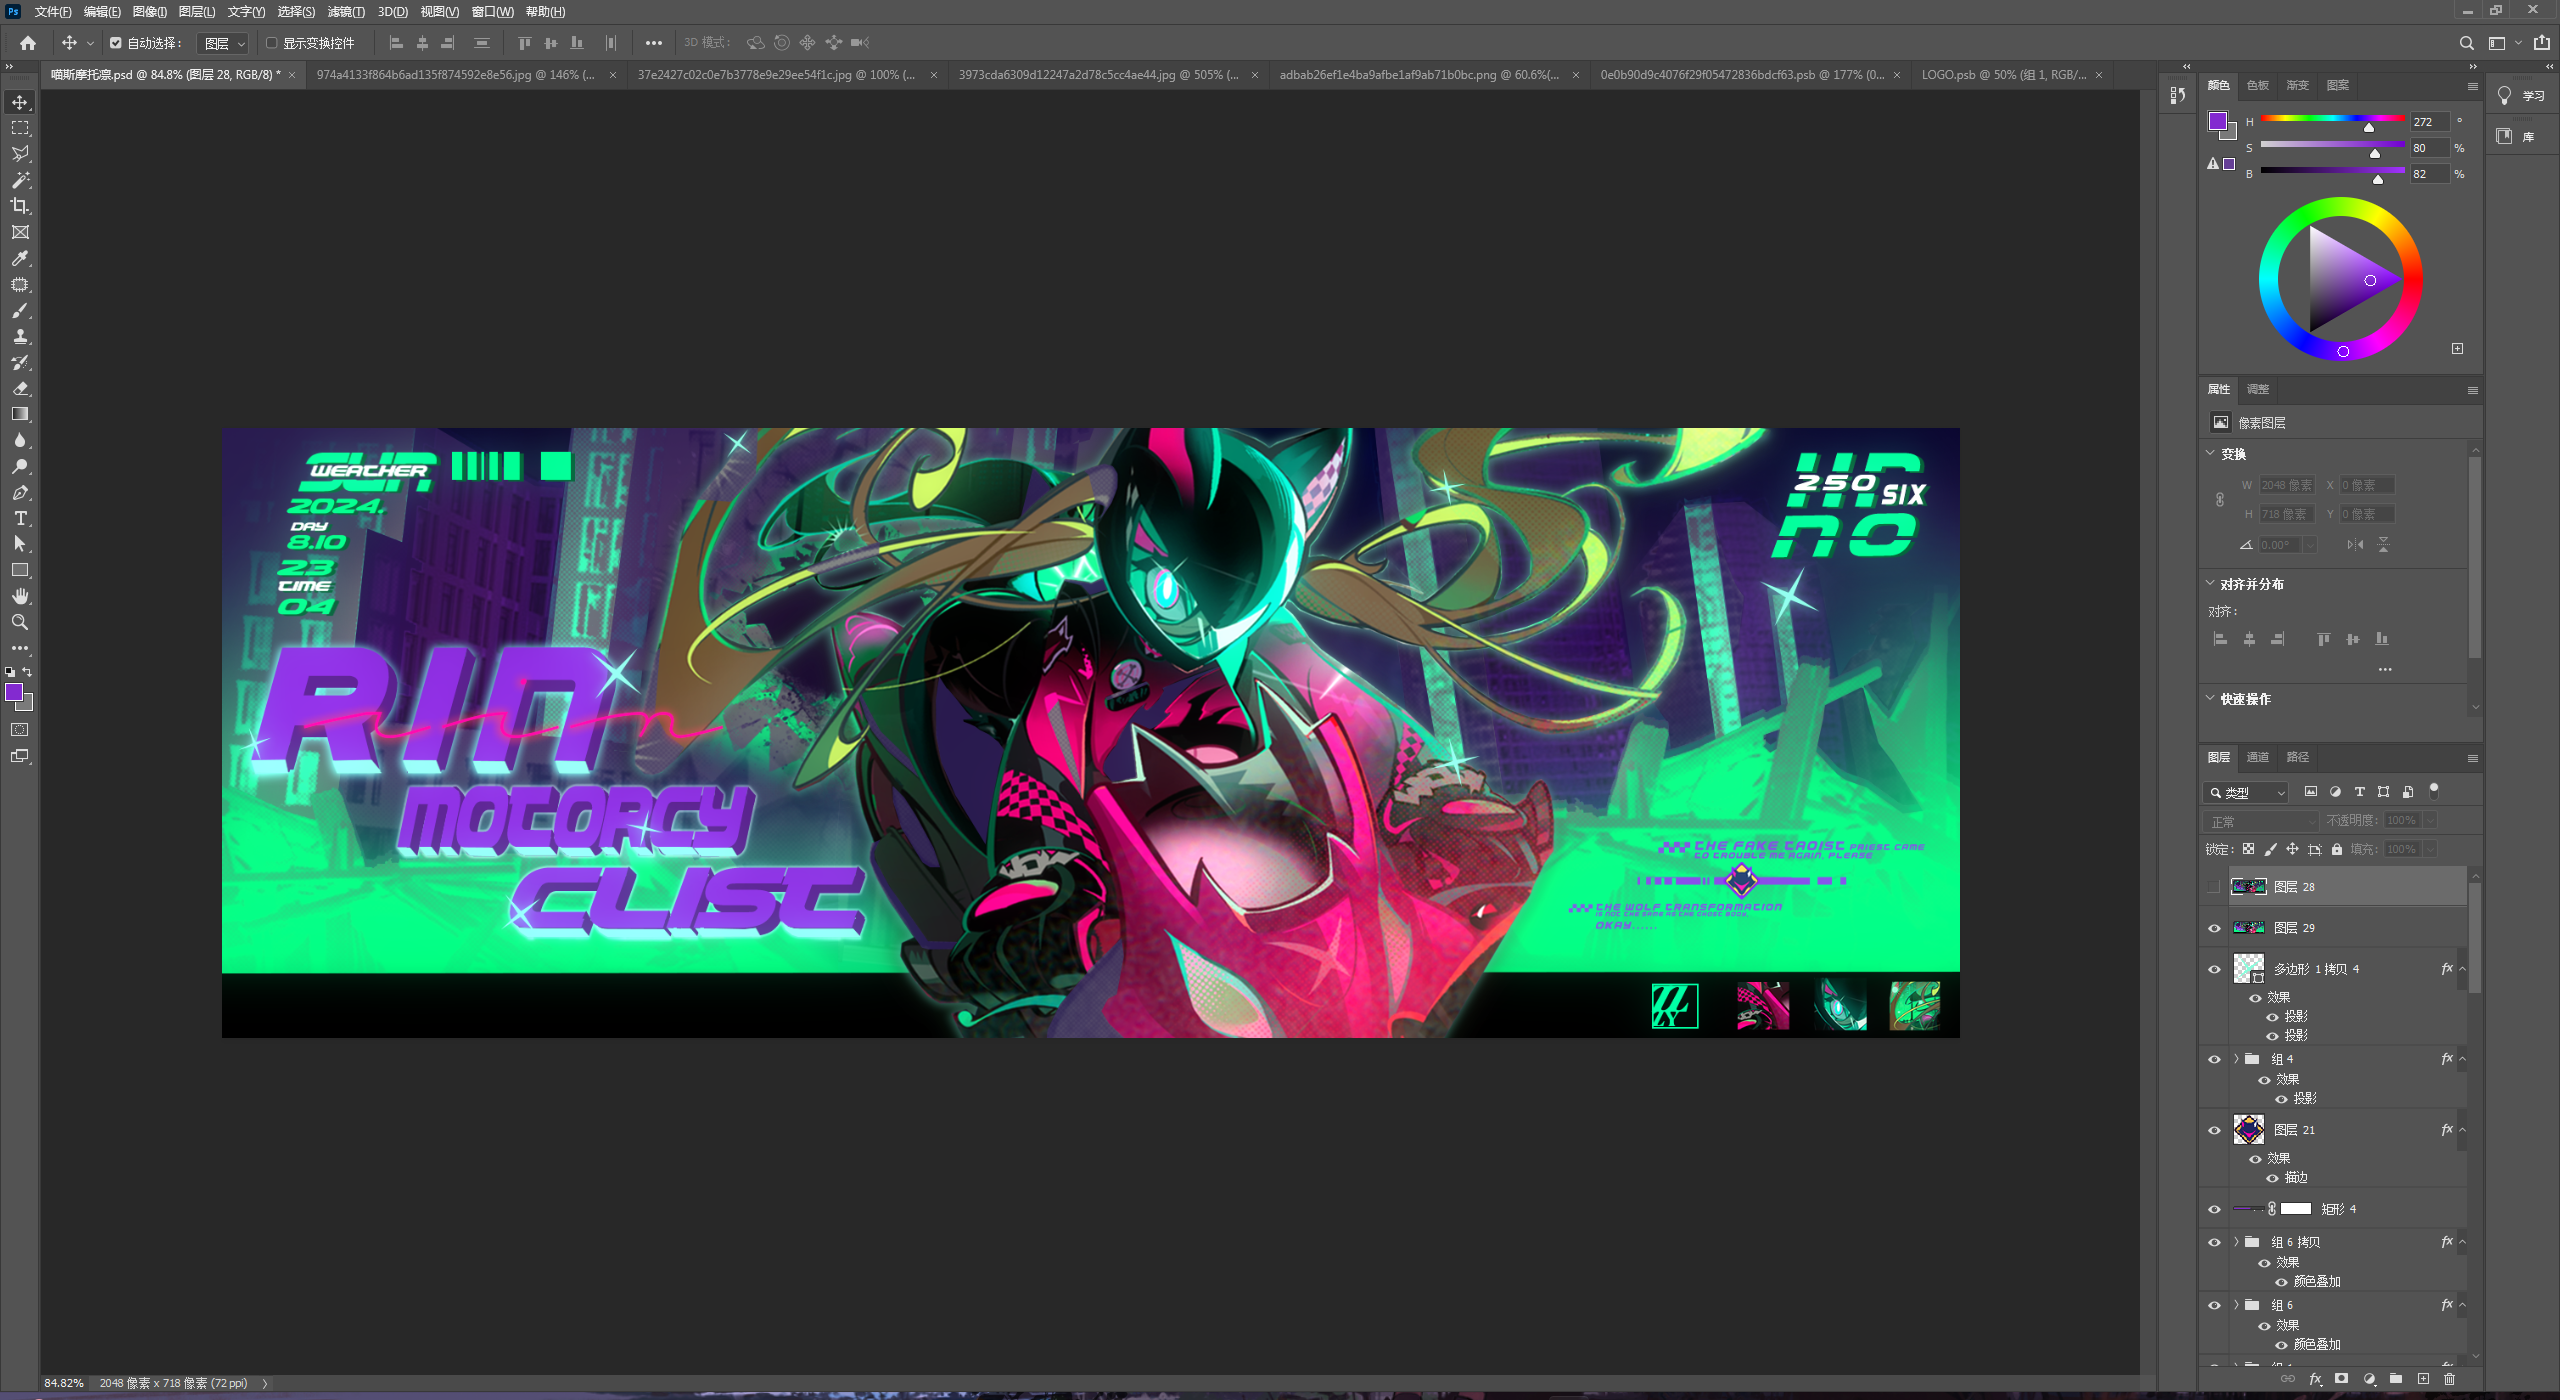Click the foreground purple color swatch in toolbar
The height and width of the screenshot is (1400, 2560).
tap(14, 692)
